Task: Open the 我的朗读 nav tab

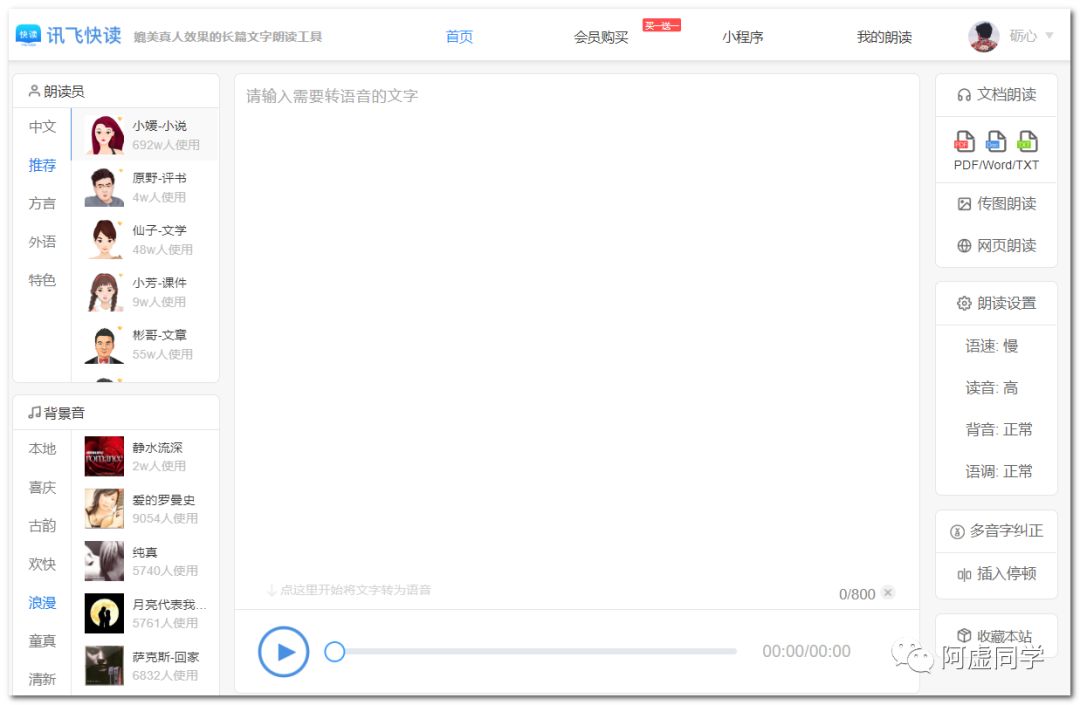Action: pos(884,37)
